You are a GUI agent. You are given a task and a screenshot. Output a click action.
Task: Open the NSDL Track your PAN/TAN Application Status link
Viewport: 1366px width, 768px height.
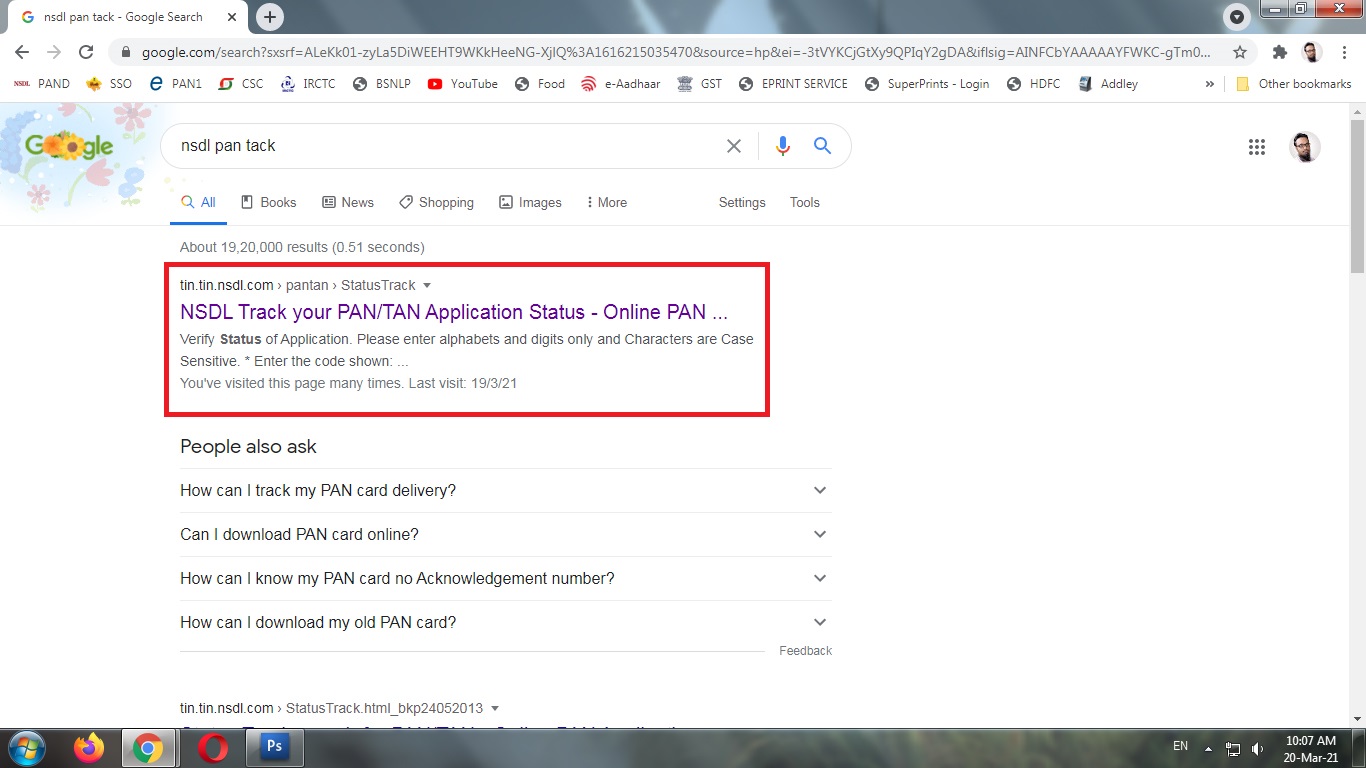point(454,312)
